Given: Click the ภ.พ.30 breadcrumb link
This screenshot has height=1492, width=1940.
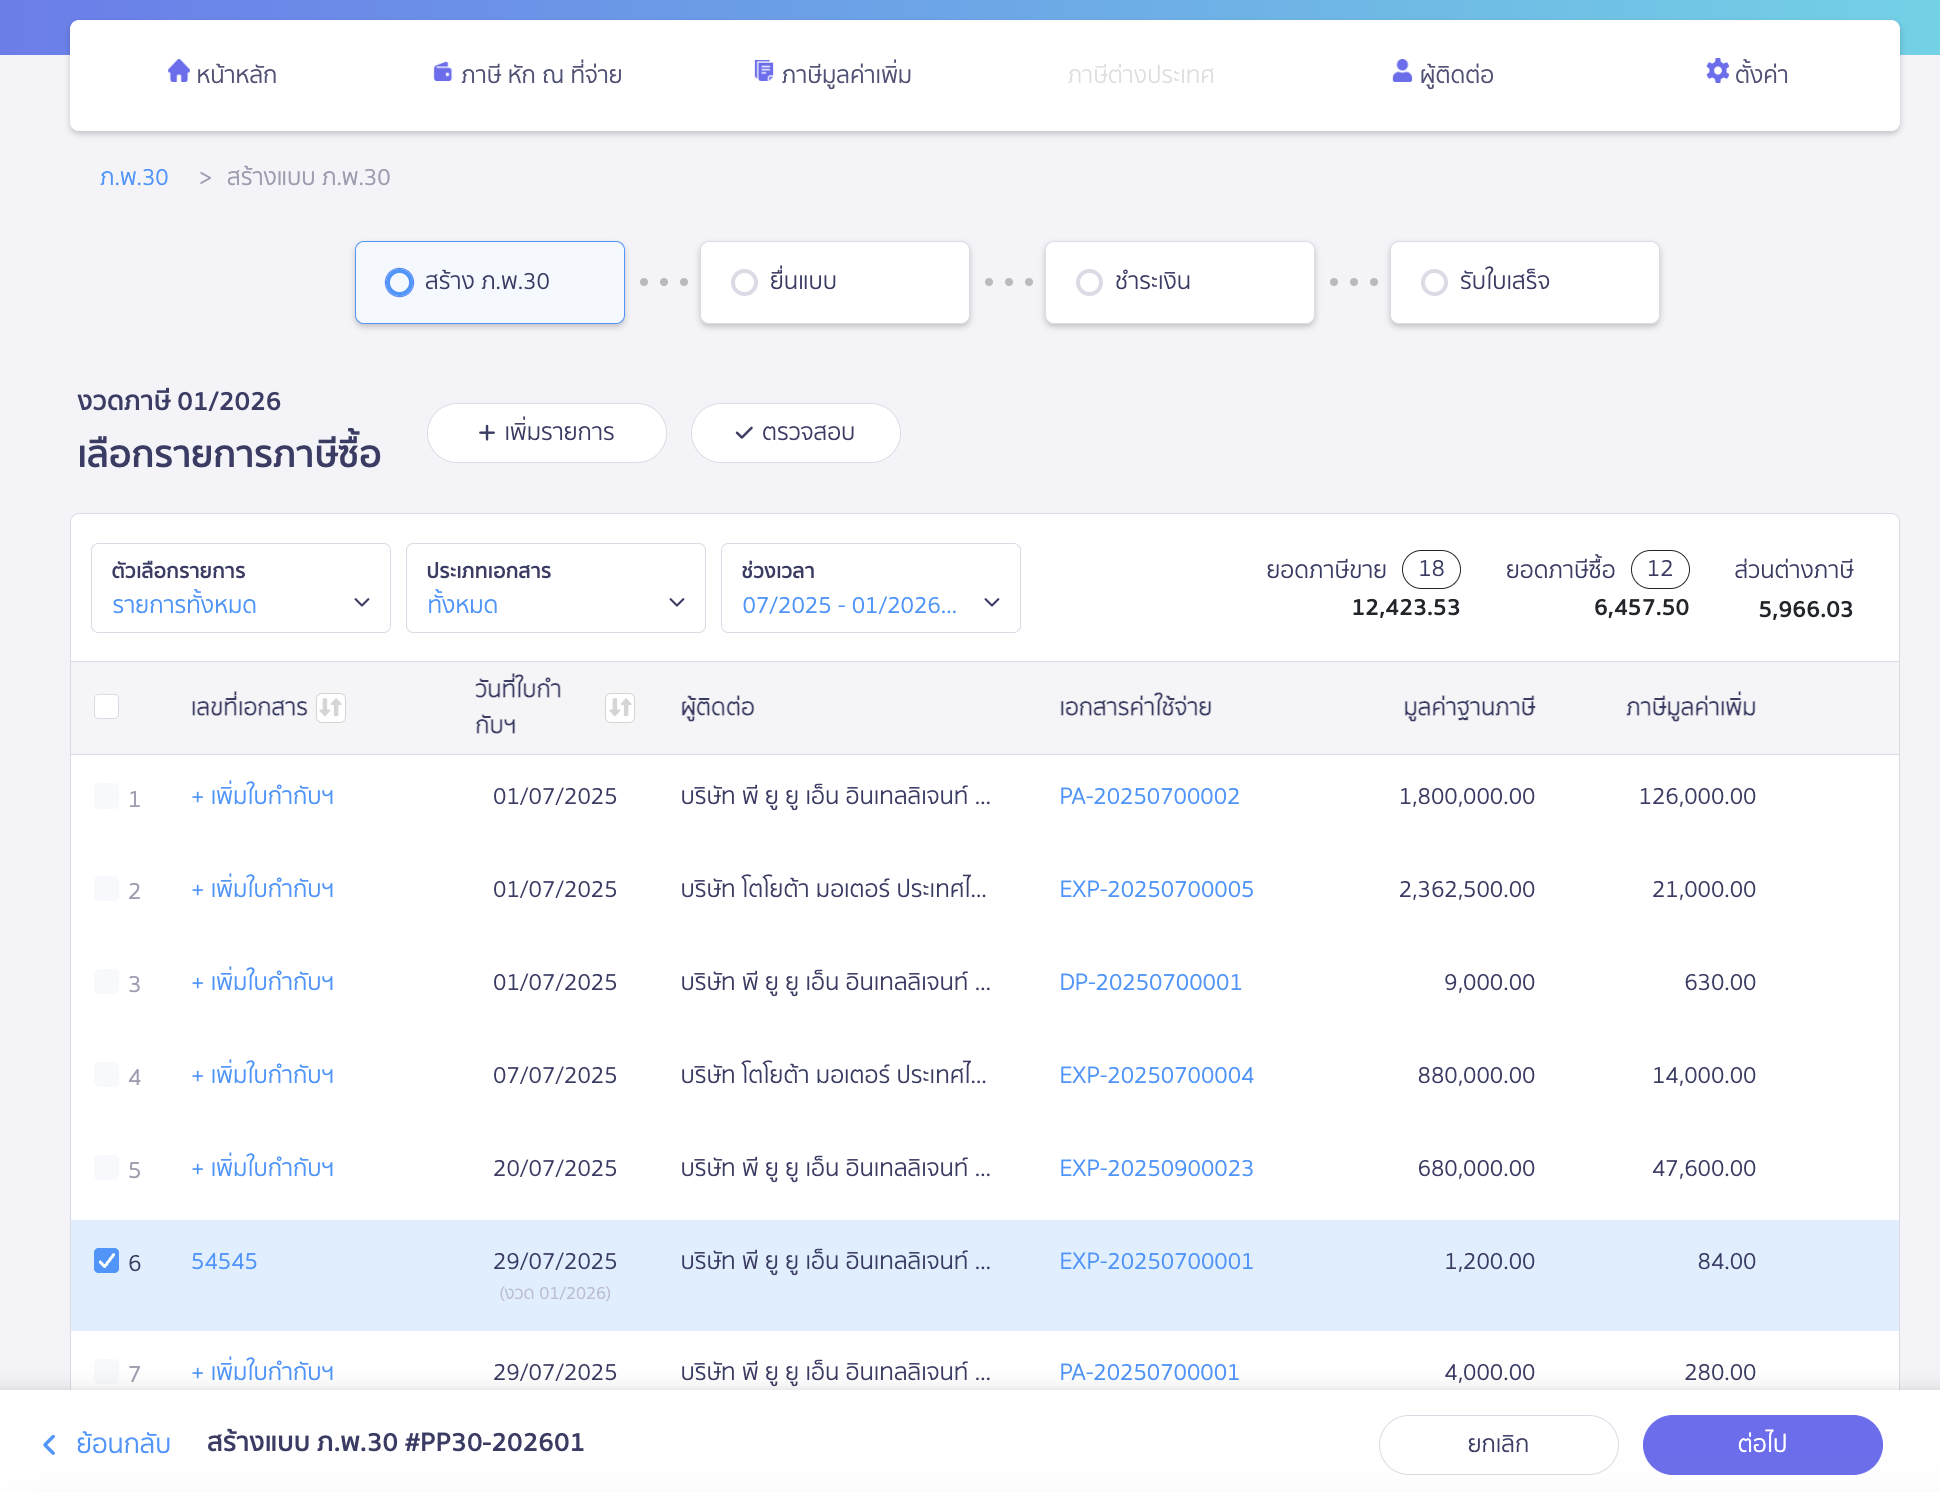Looking at the screenshot, I should click(x=134, y=177).
